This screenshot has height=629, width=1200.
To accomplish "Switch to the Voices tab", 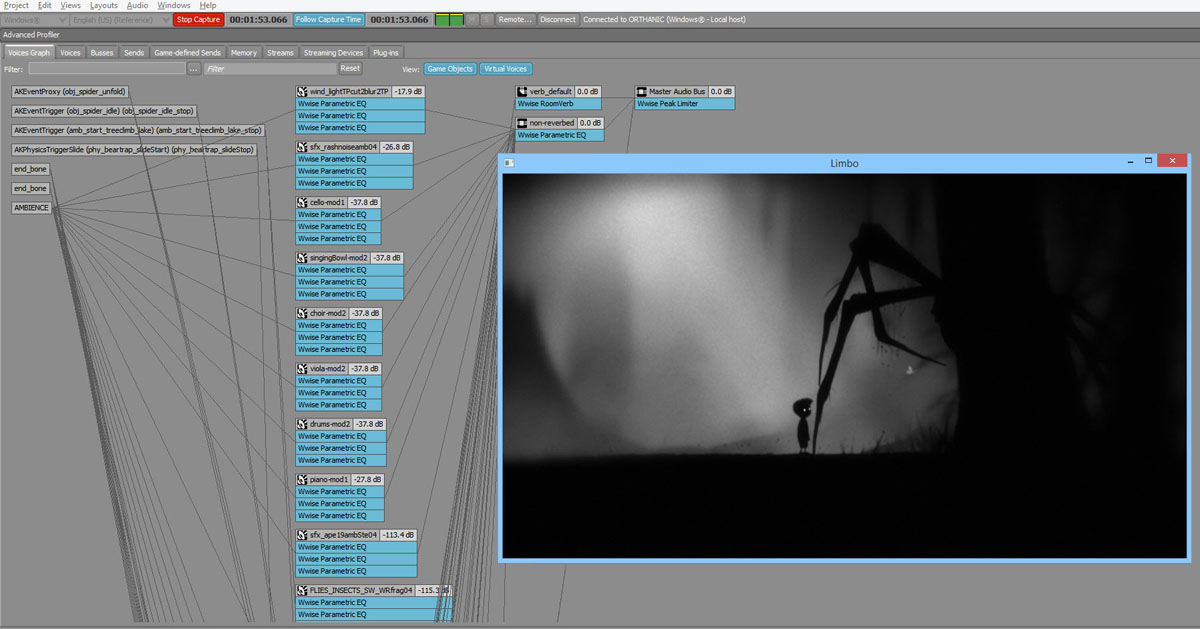I will coord(70,52).
